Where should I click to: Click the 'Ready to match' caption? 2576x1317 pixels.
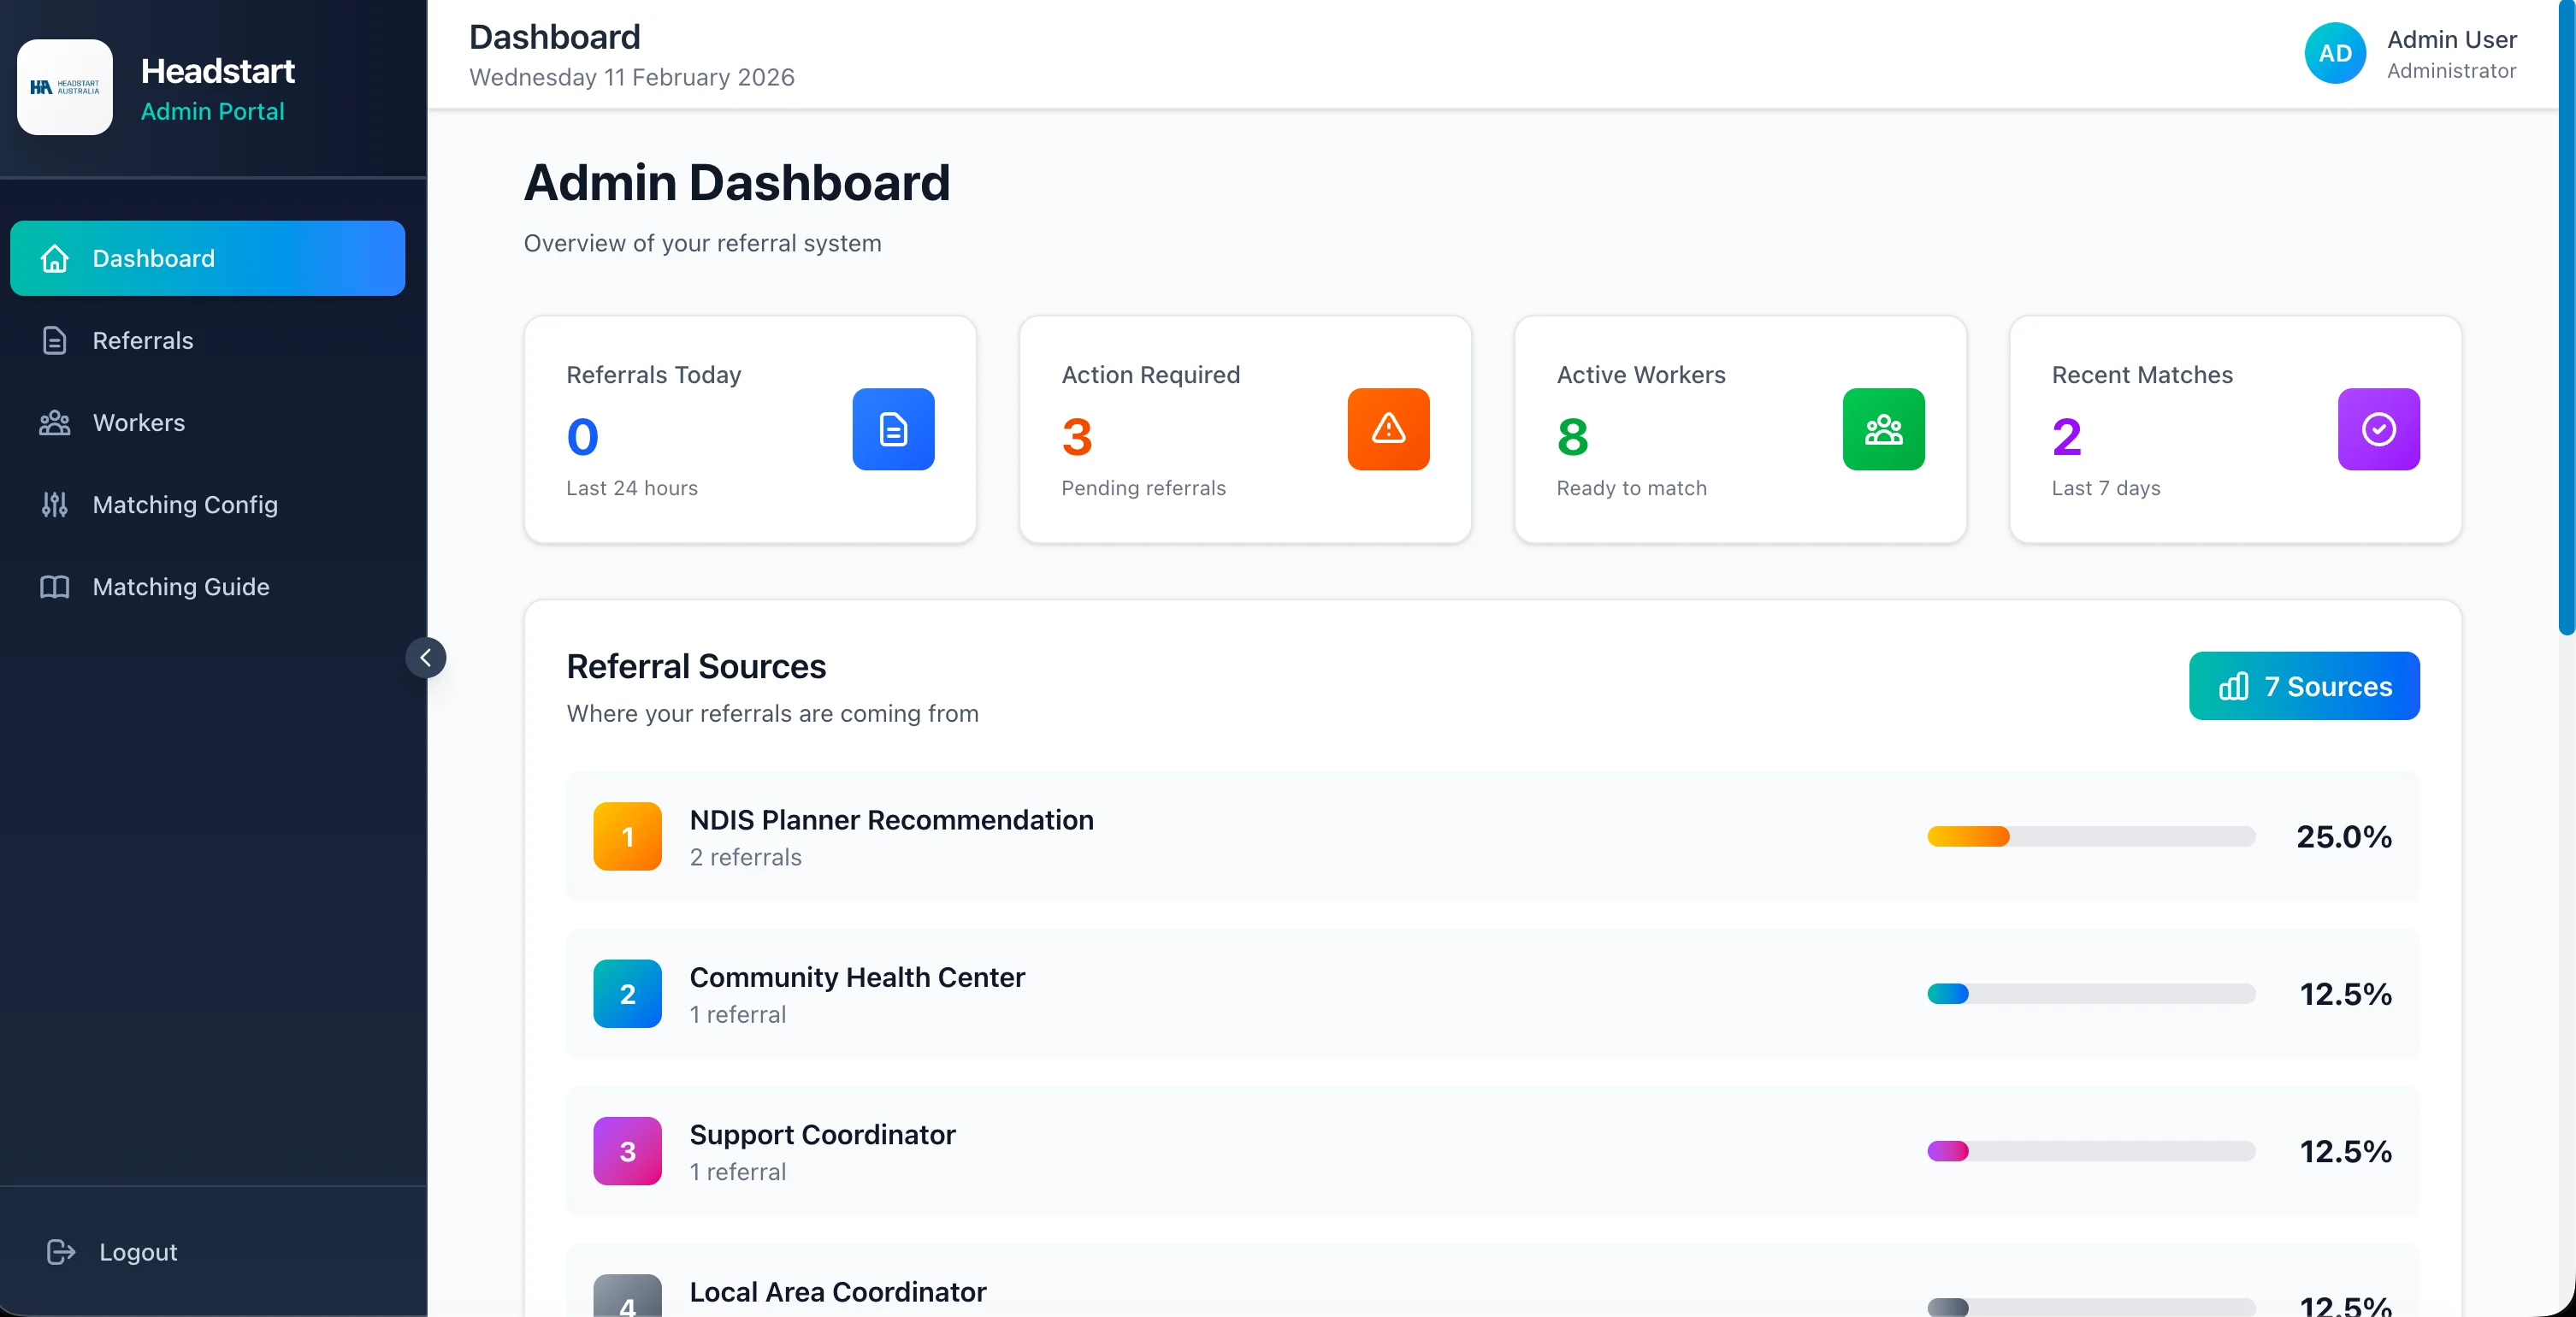pyautogui.click(x=1631, y=488)
